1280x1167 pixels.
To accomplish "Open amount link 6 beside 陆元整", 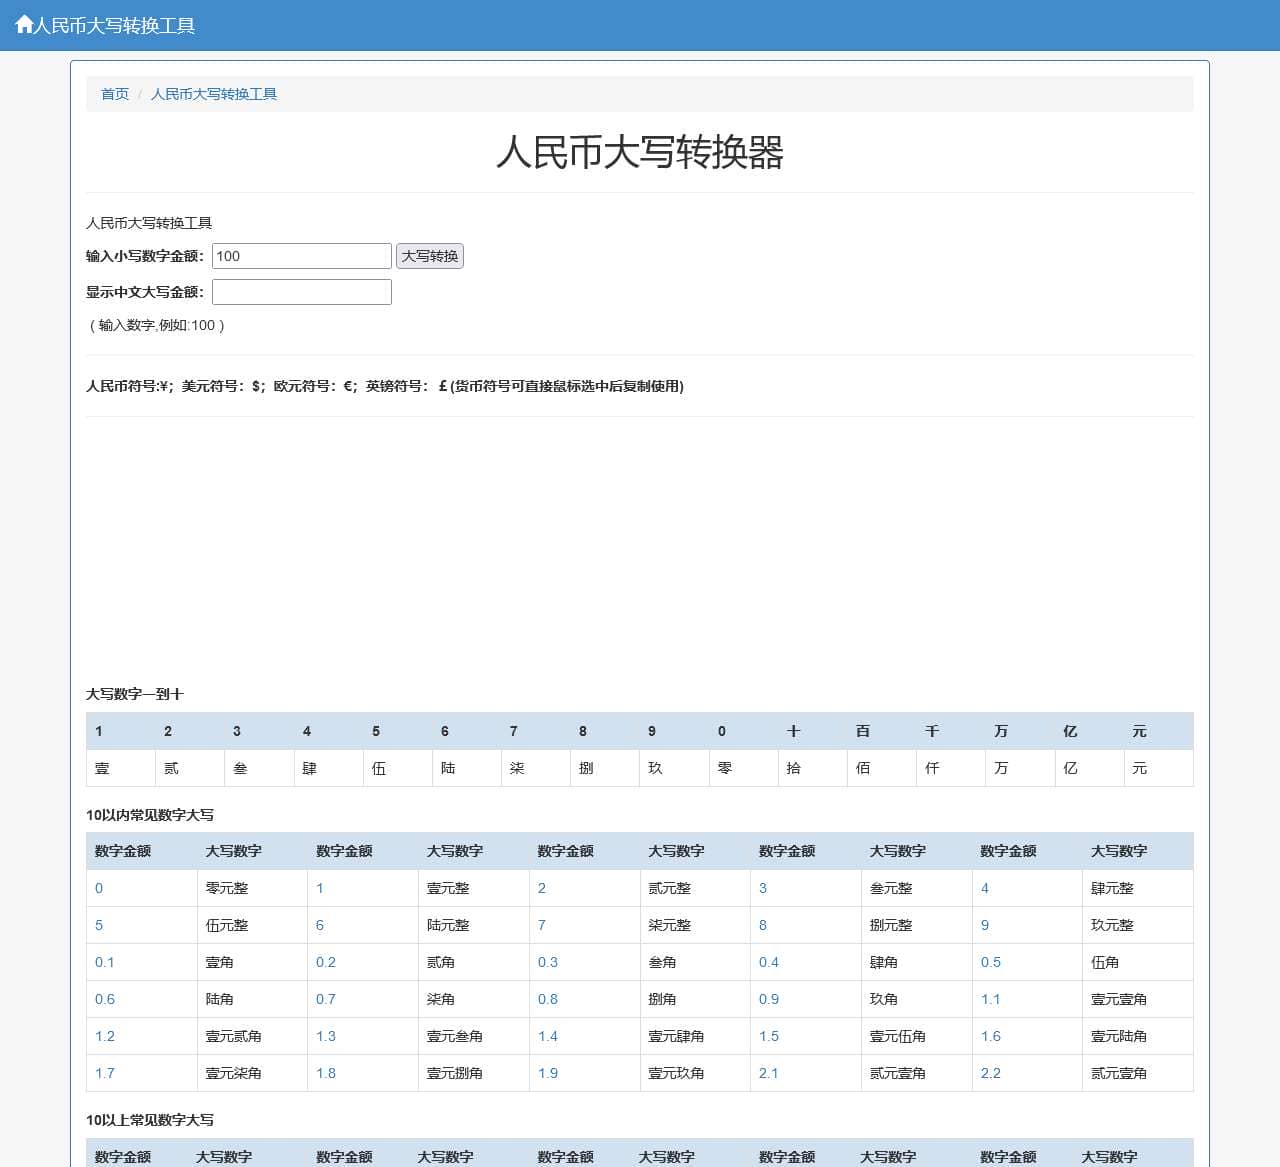I will [320, 925].
